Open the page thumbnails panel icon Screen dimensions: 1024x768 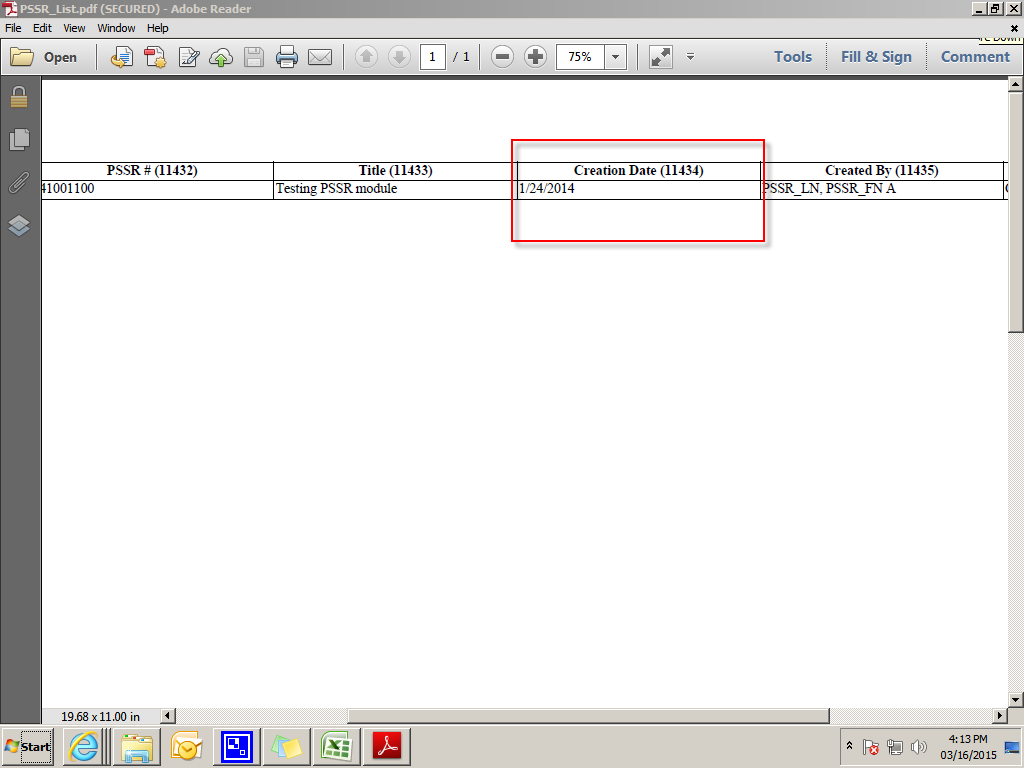pyautogui.click(x=20, y=139)
